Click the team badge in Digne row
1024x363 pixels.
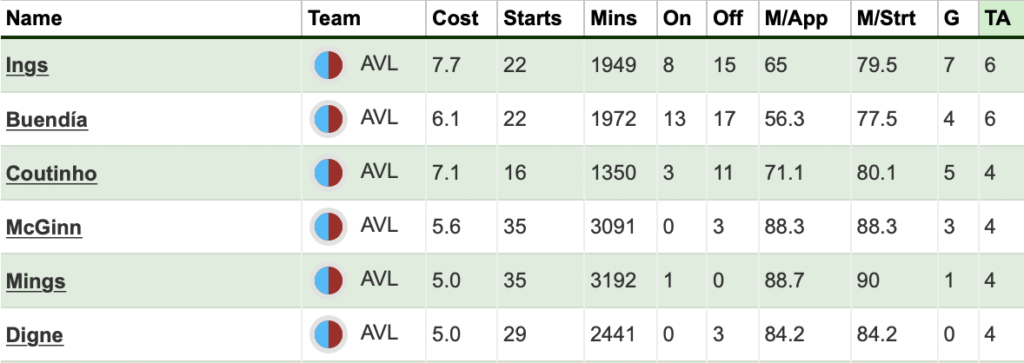tap(328, 335)
